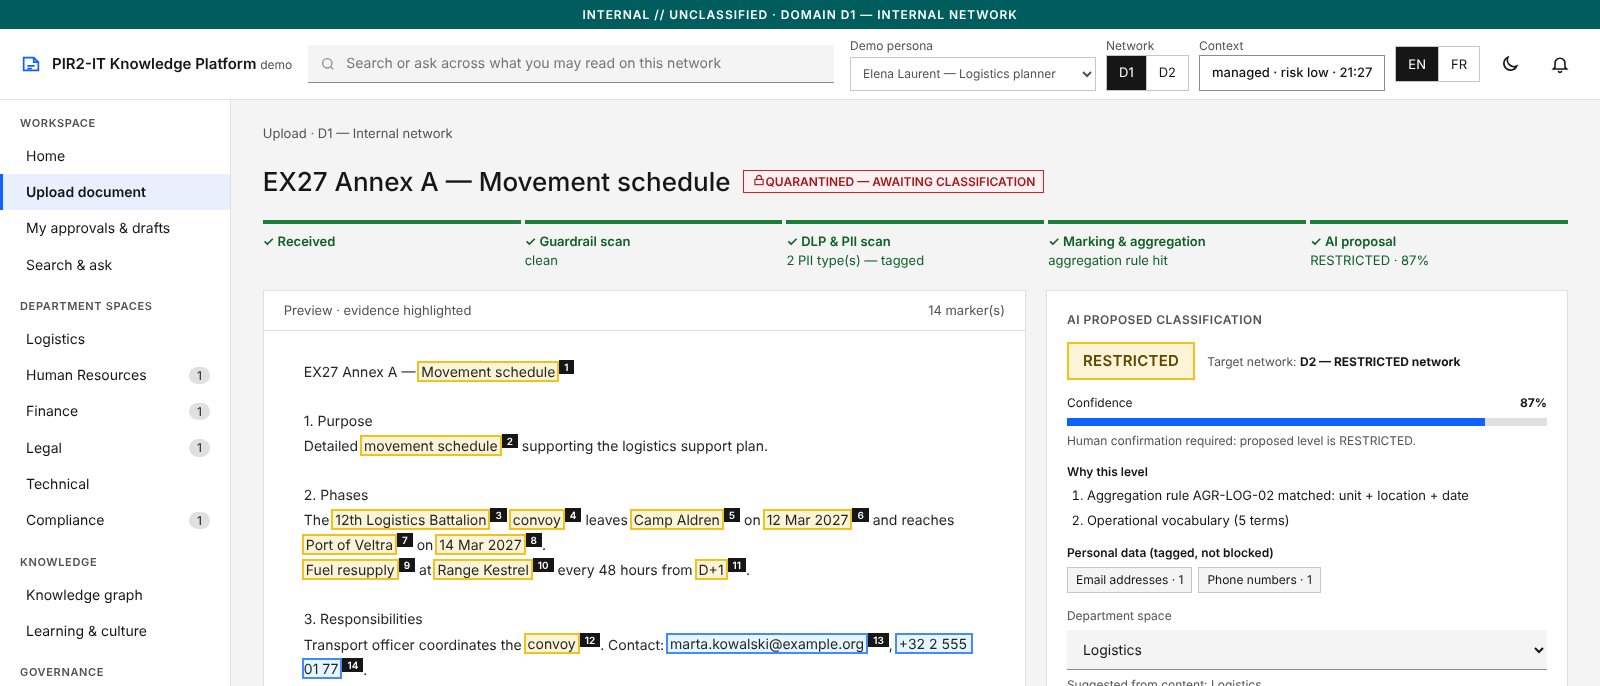1600x686 pixels.
Task: Open the Logistics department space
Action: (x=115, y=339)
